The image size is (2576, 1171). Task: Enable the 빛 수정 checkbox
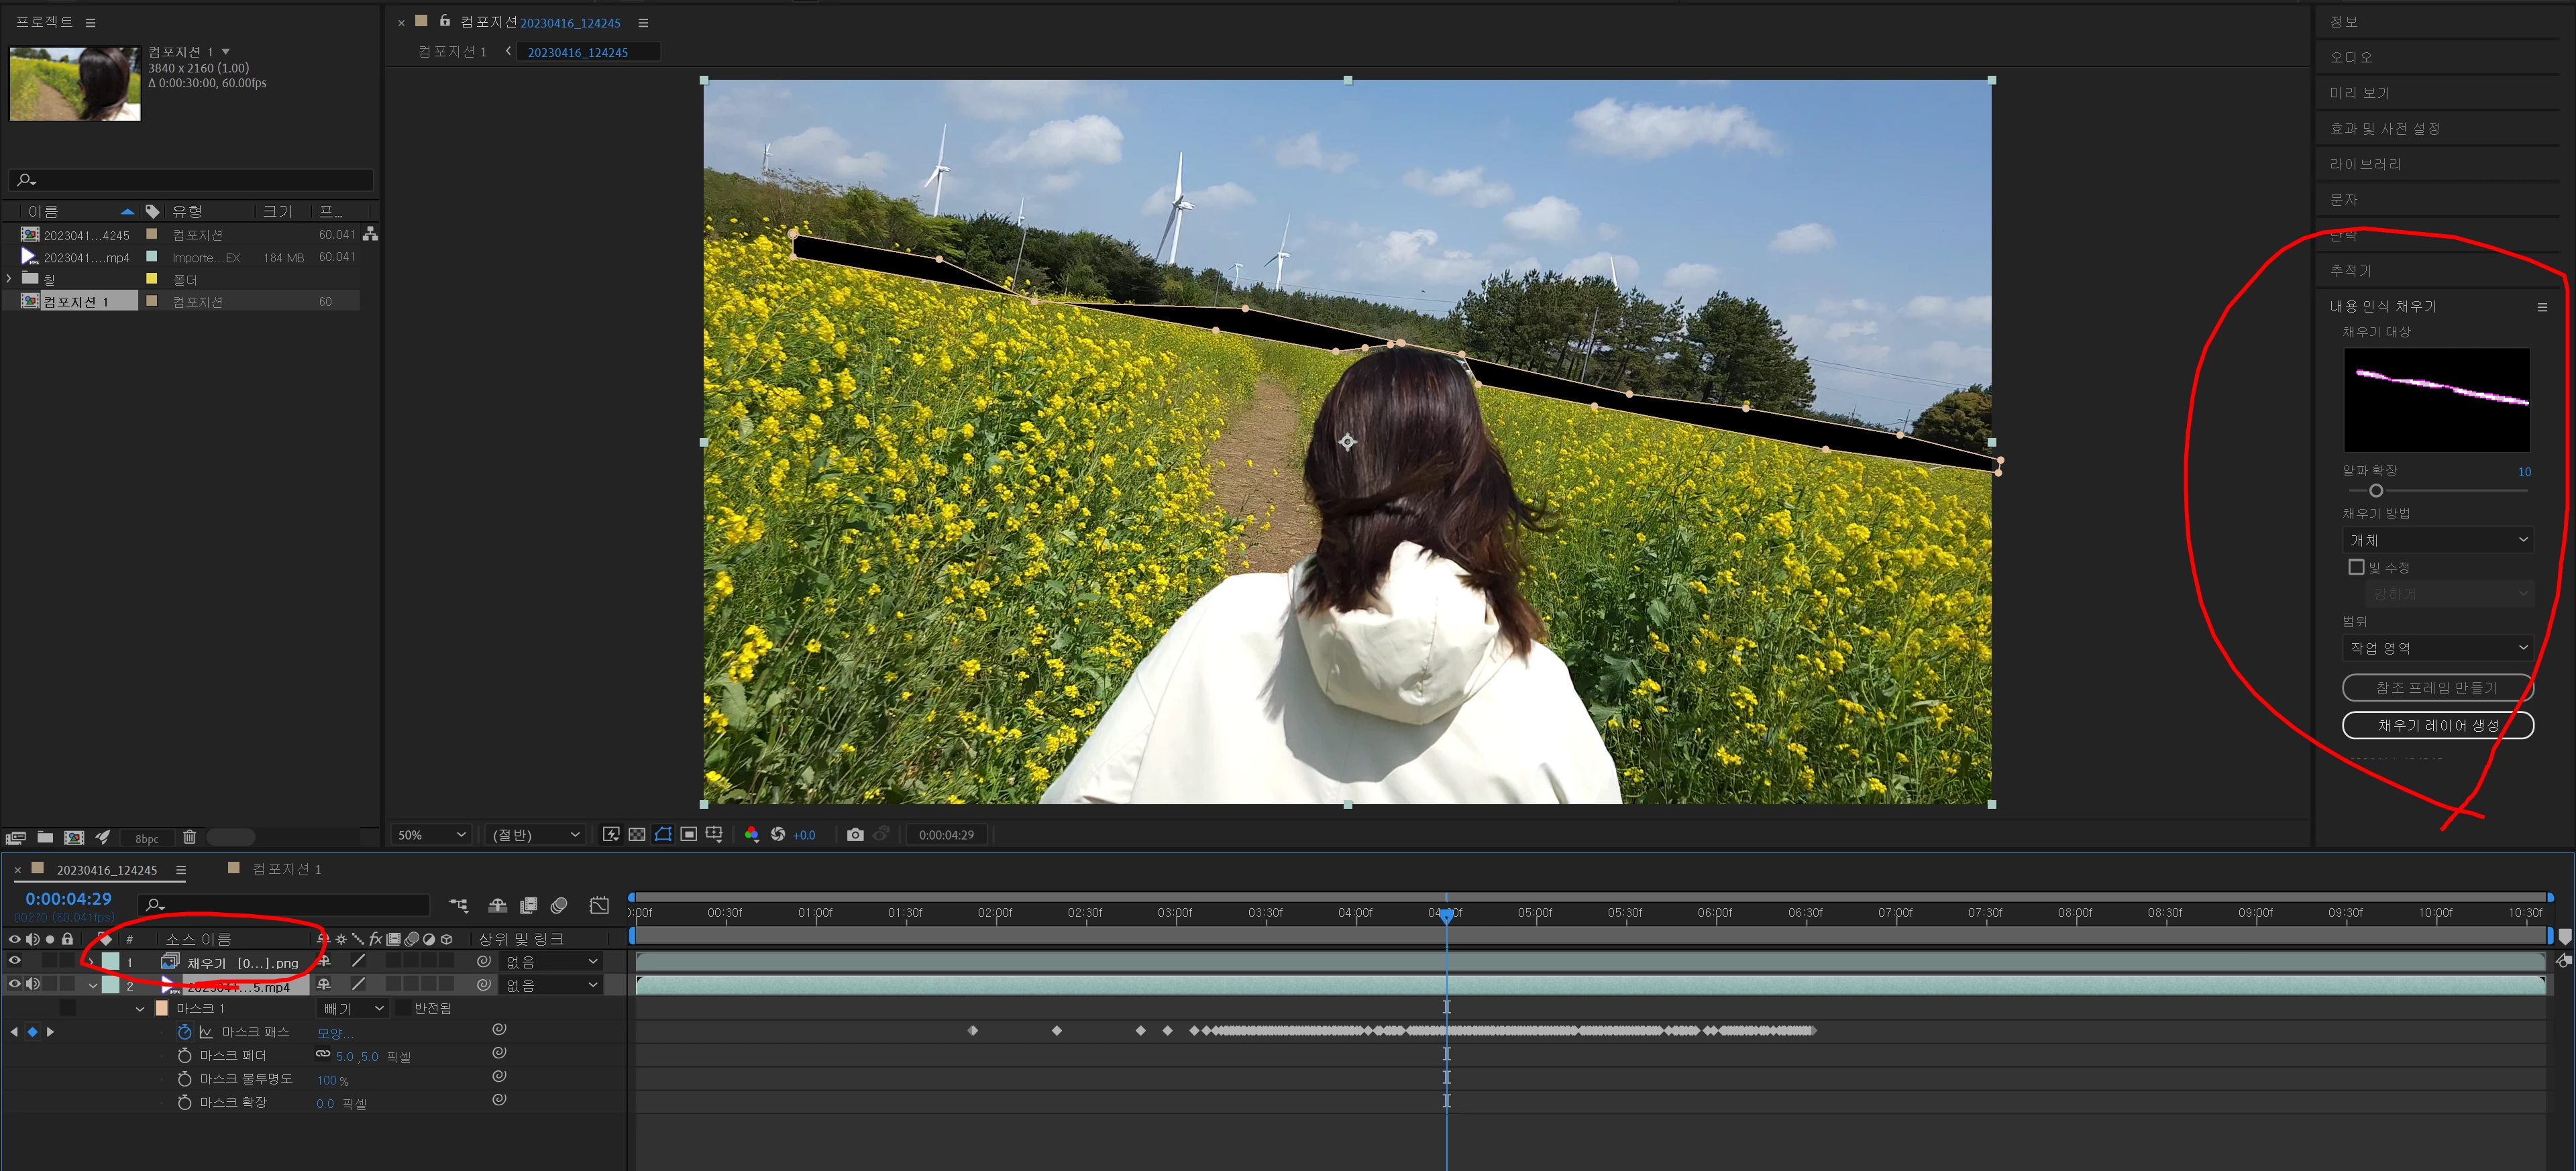click(x=2356, y=567)
